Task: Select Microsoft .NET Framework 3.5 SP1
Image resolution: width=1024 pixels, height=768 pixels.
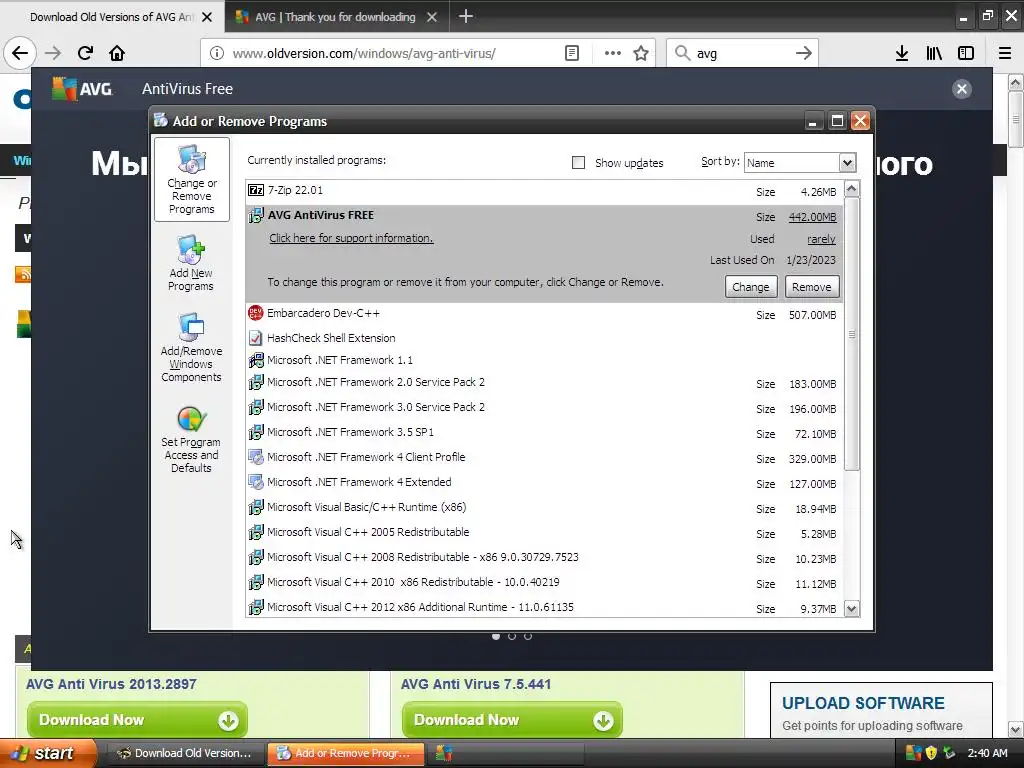Action: pos(544,433)
